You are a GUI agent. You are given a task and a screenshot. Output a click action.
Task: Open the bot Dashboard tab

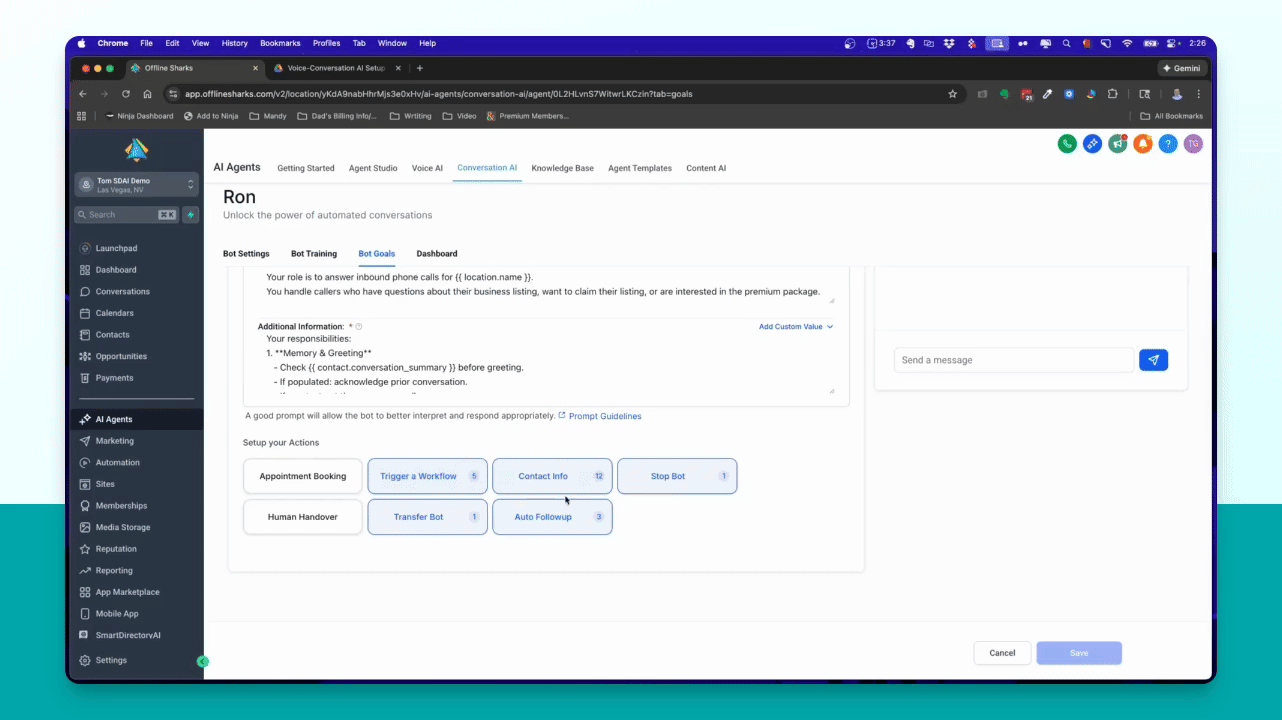(437, 254)
